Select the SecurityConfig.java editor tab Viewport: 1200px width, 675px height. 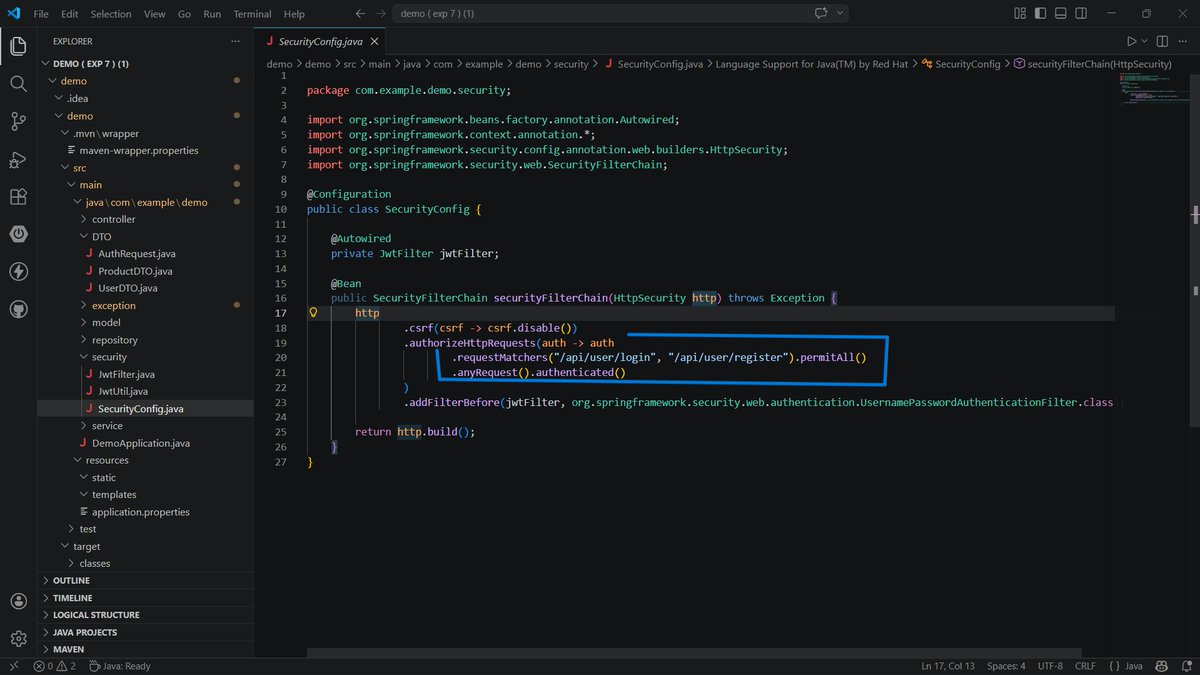(320, 42)
